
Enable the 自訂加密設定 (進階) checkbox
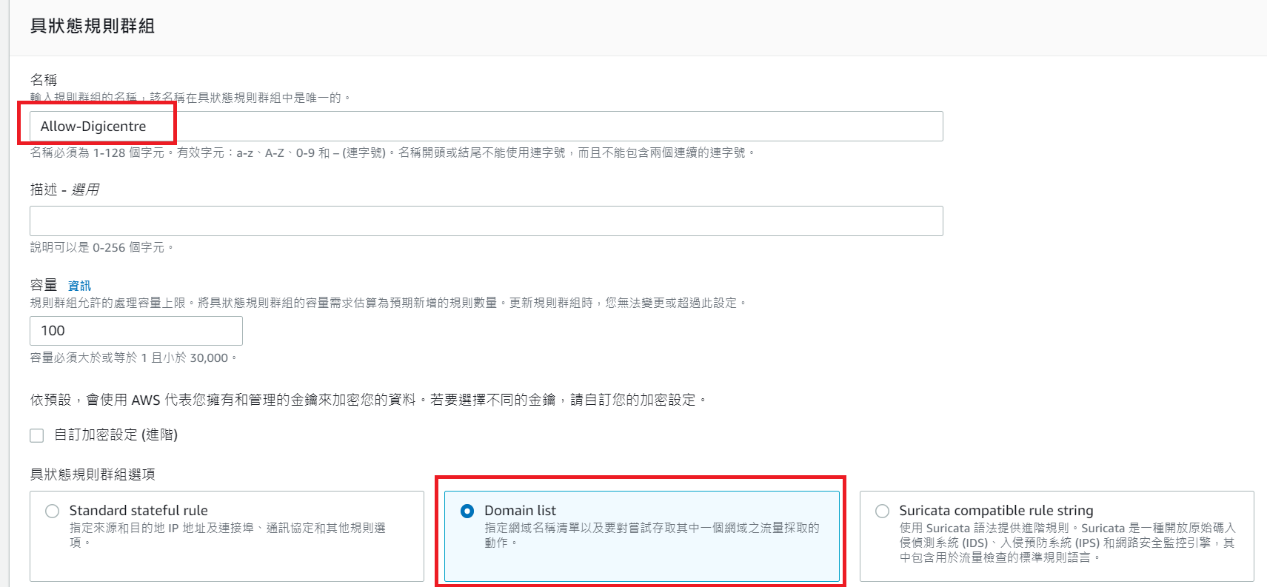pos(37,435)
